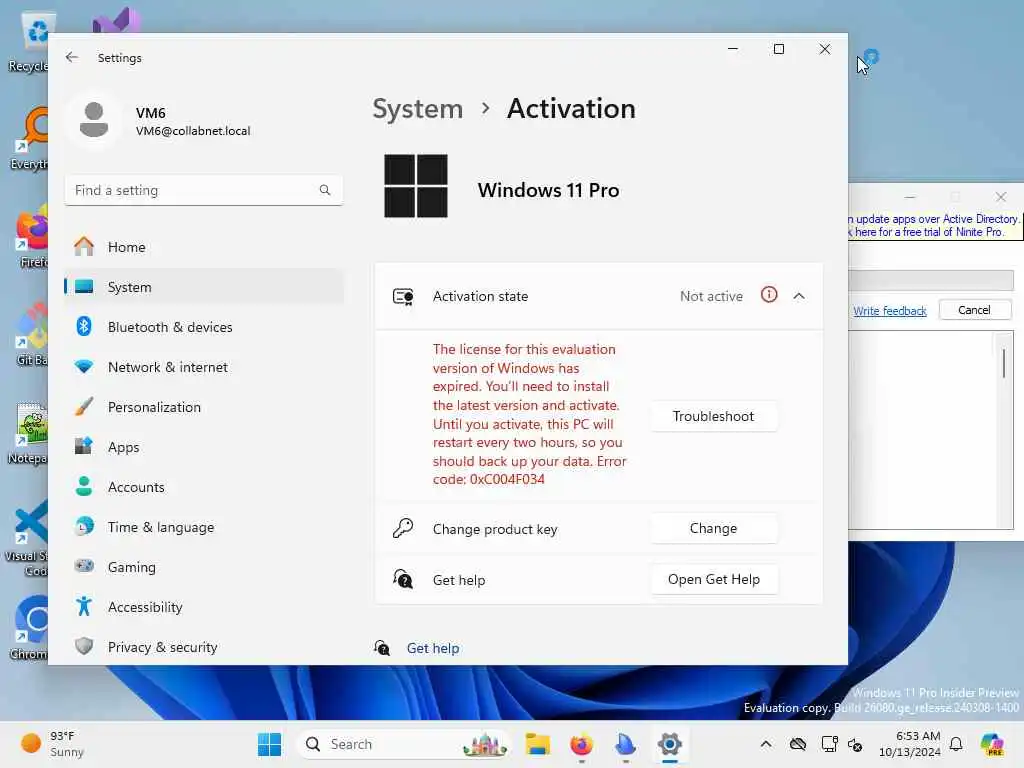
Task: Open Apps settings category
Action: tap(204, 447)
